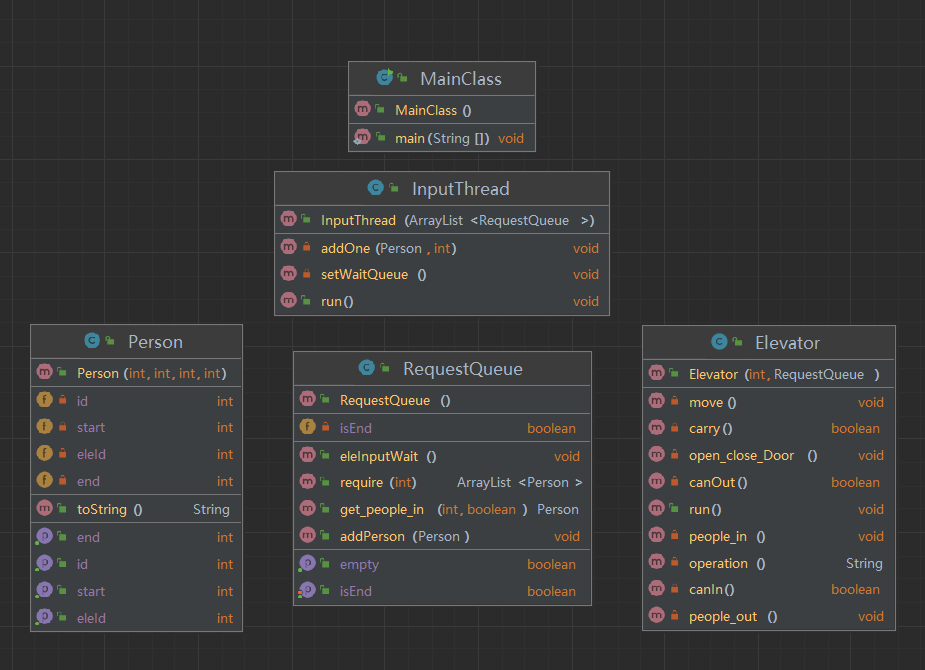Viewport: 925px width, 670px height.
Task: Click the property icon beside RequestQueue's empty
Action: coord(307,563)
